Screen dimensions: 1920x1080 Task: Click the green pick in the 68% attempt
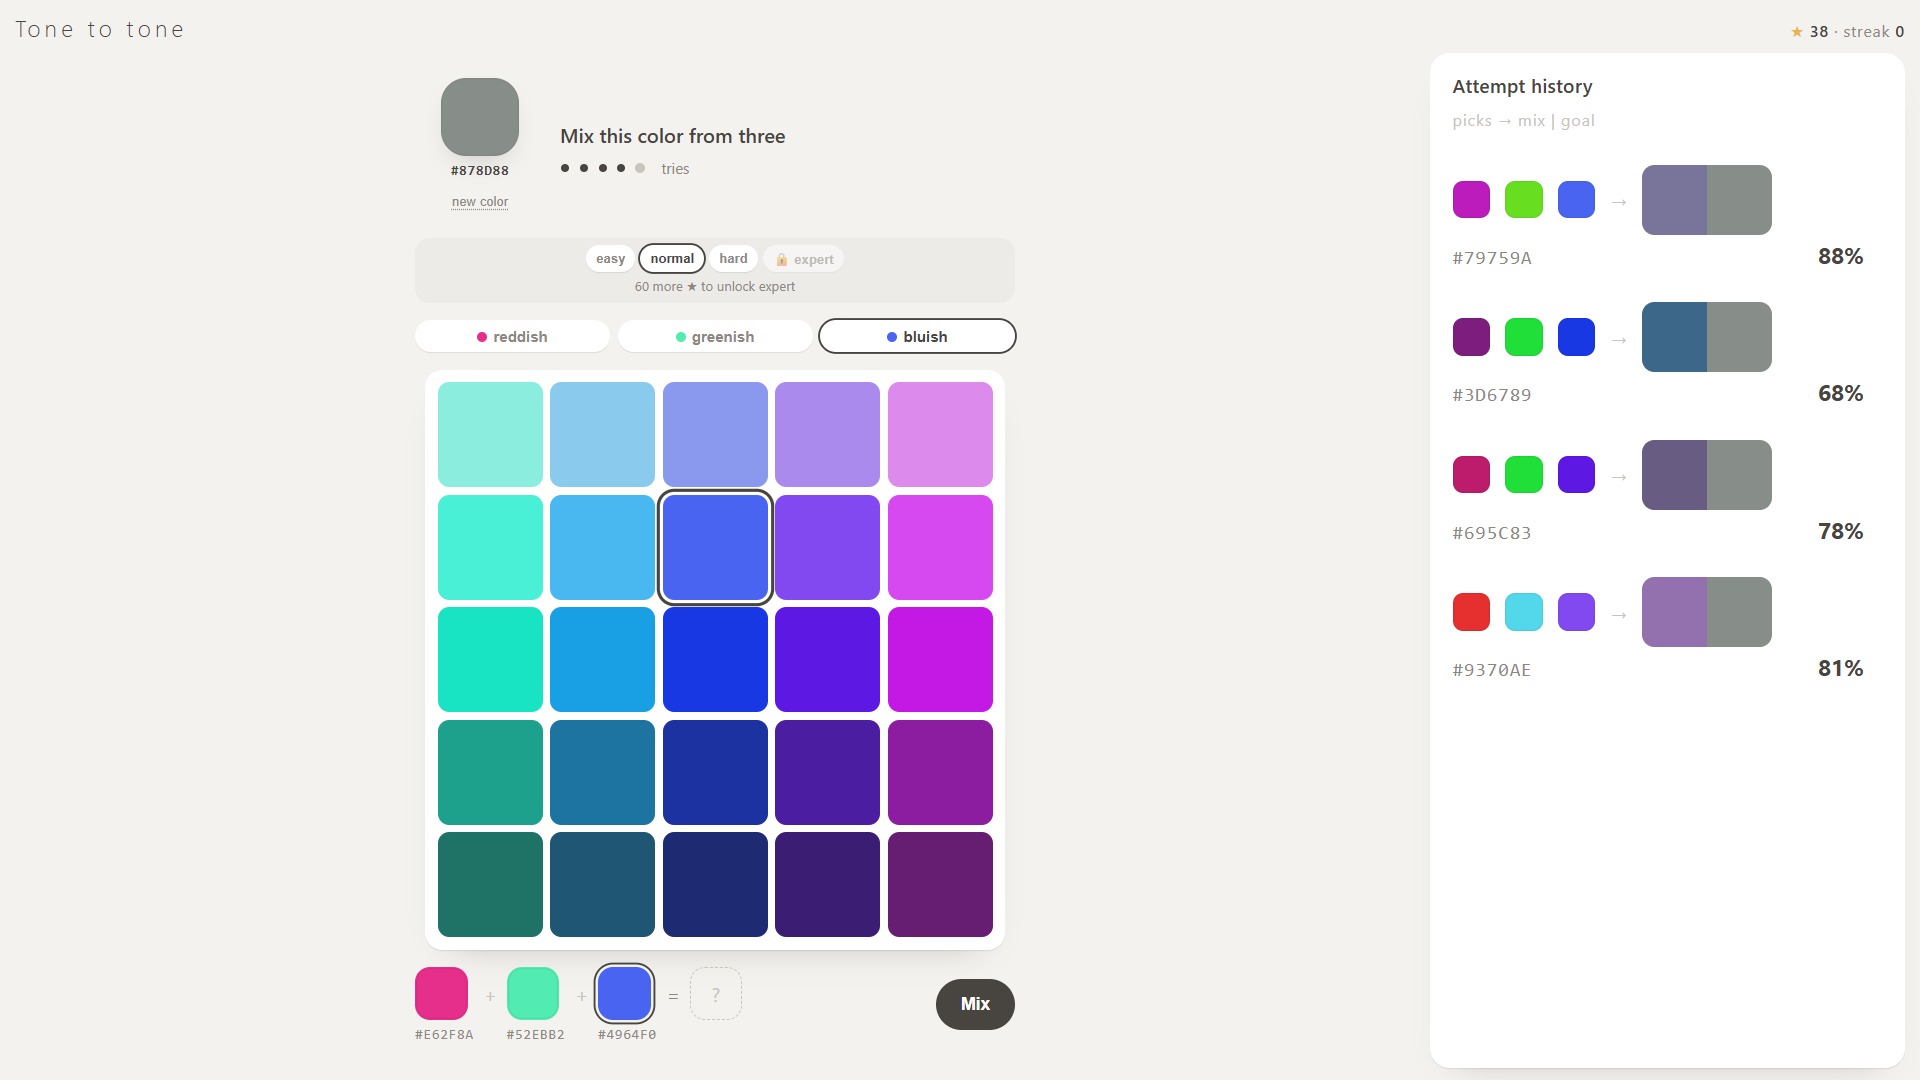click(1524, 337)
